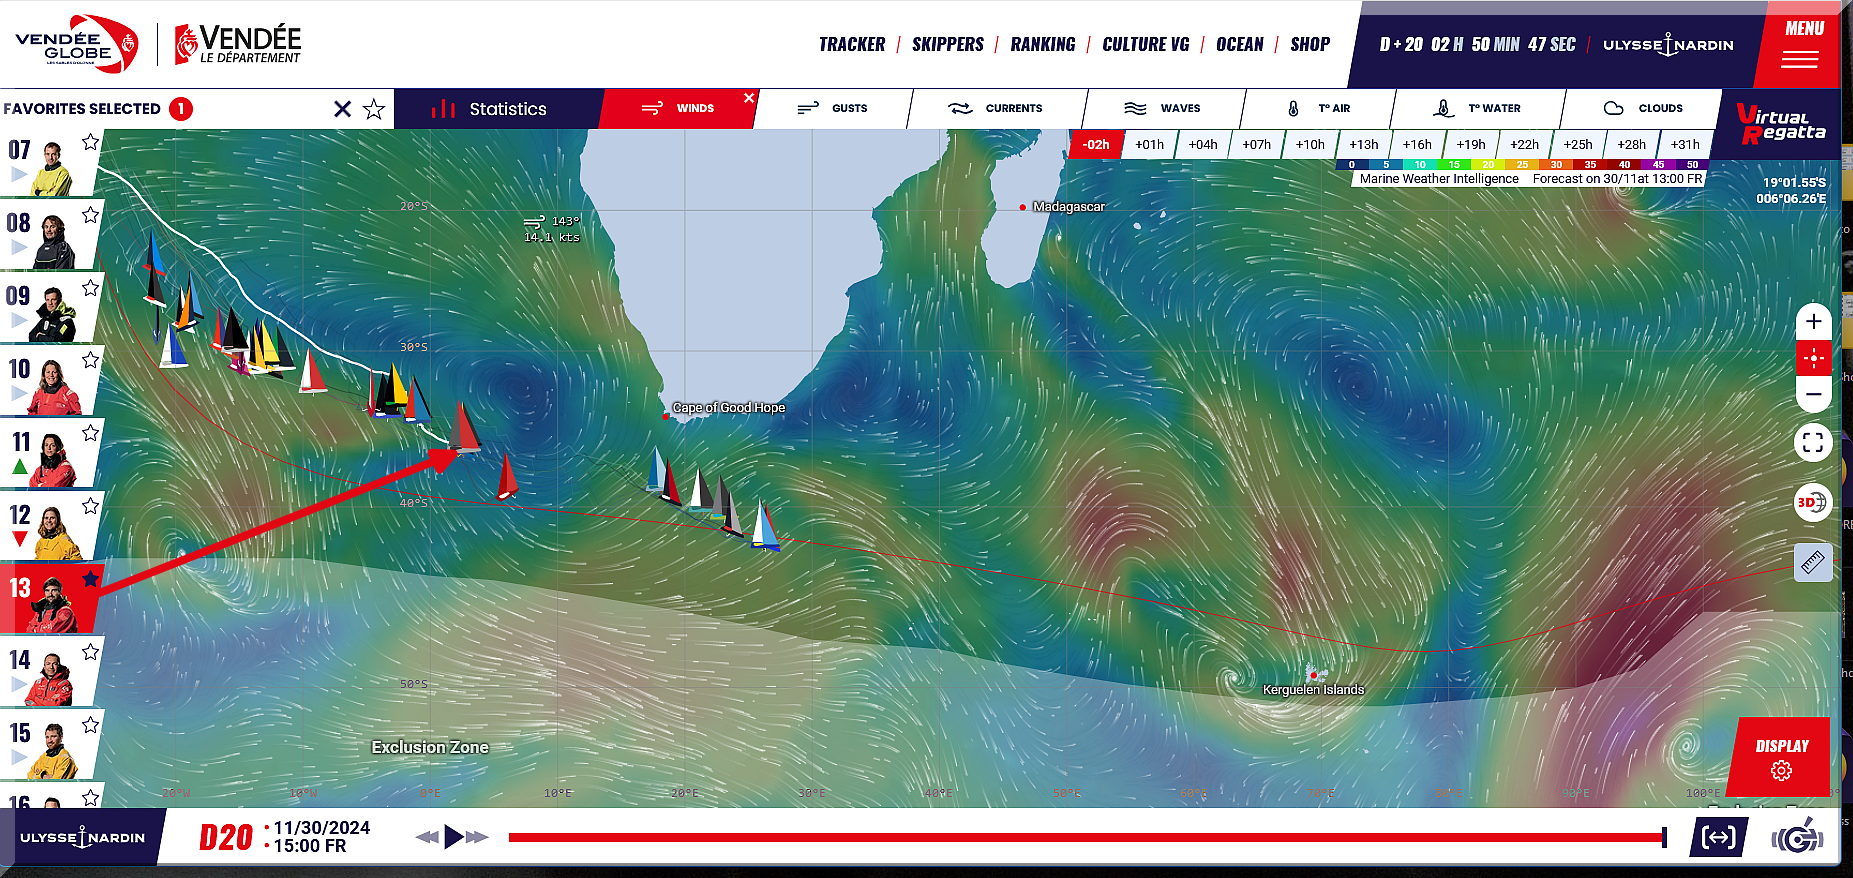Click the red timeline progress bar
This screenshot has width=1853, height=878.
pos(1085,837)
